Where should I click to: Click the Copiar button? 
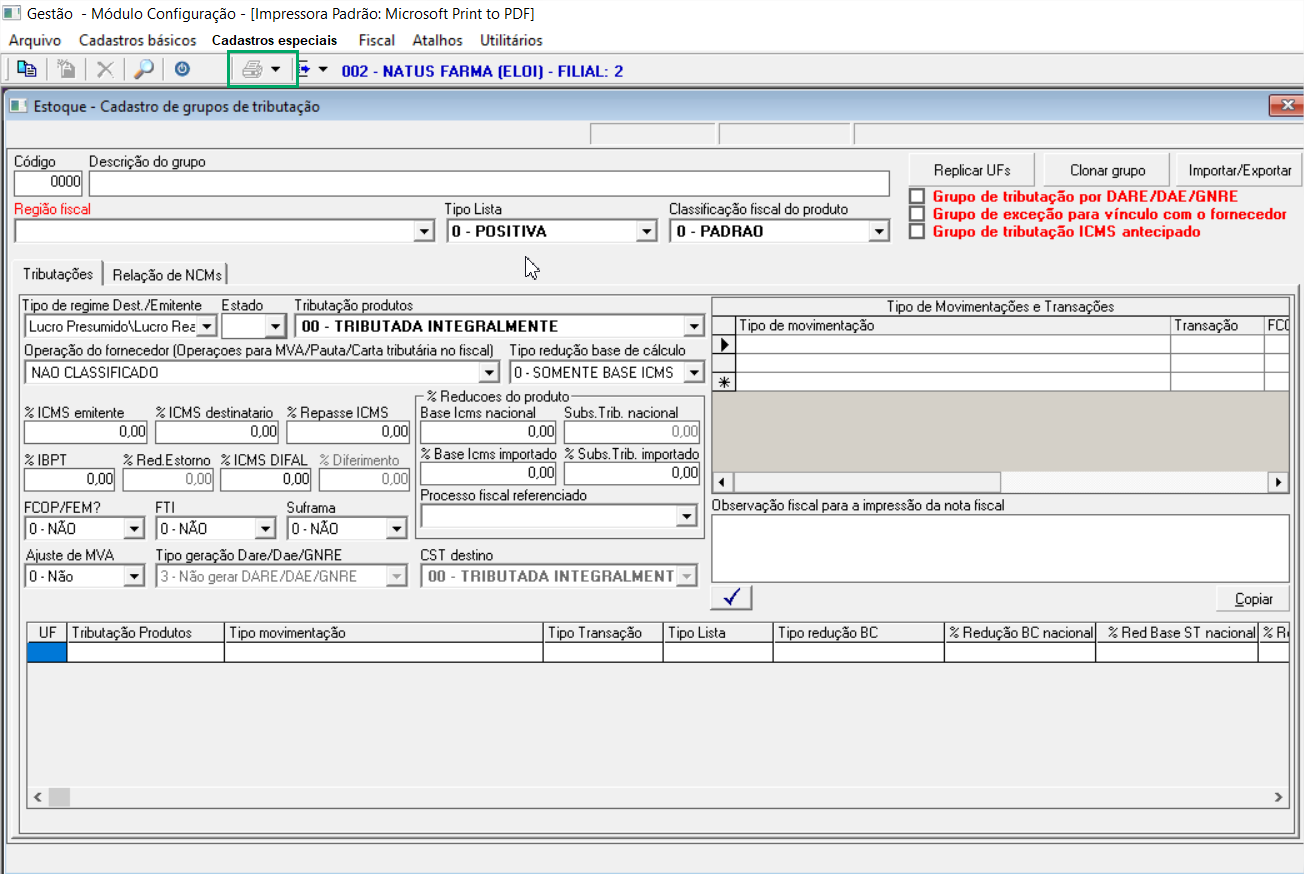(x=1254, y=599)
